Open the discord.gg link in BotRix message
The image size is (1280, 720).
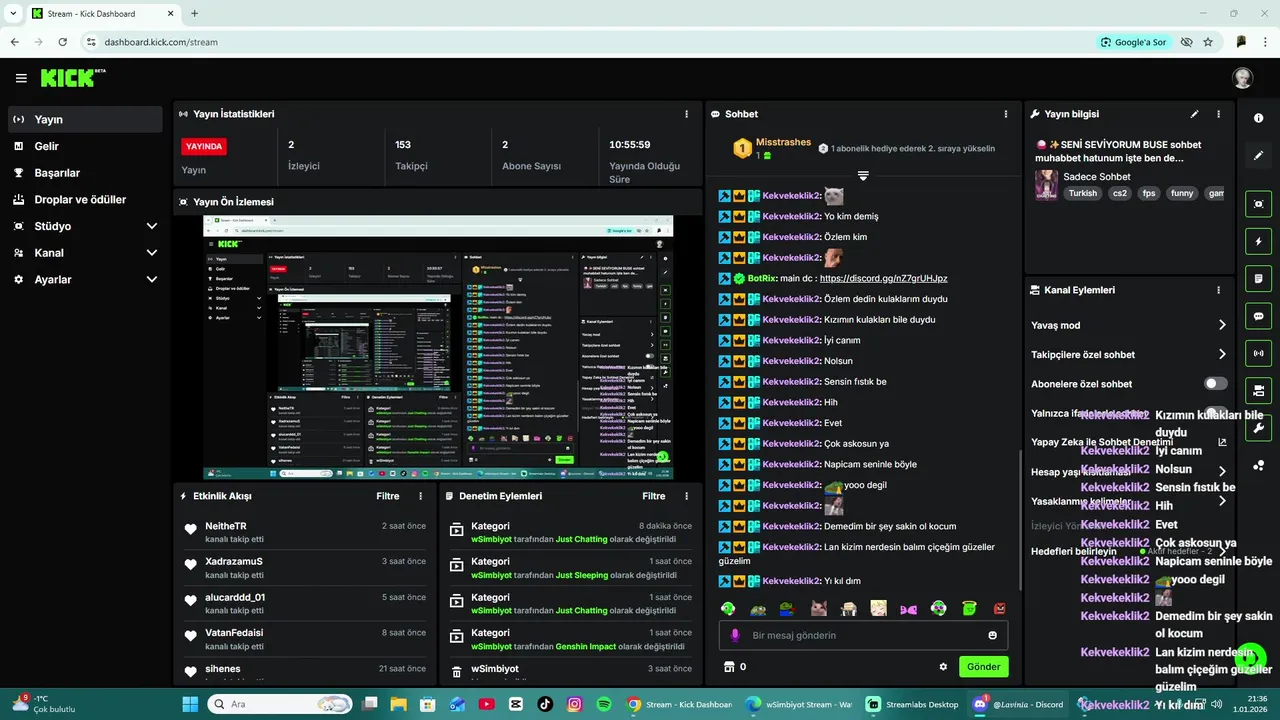click(x=883, y=278)
